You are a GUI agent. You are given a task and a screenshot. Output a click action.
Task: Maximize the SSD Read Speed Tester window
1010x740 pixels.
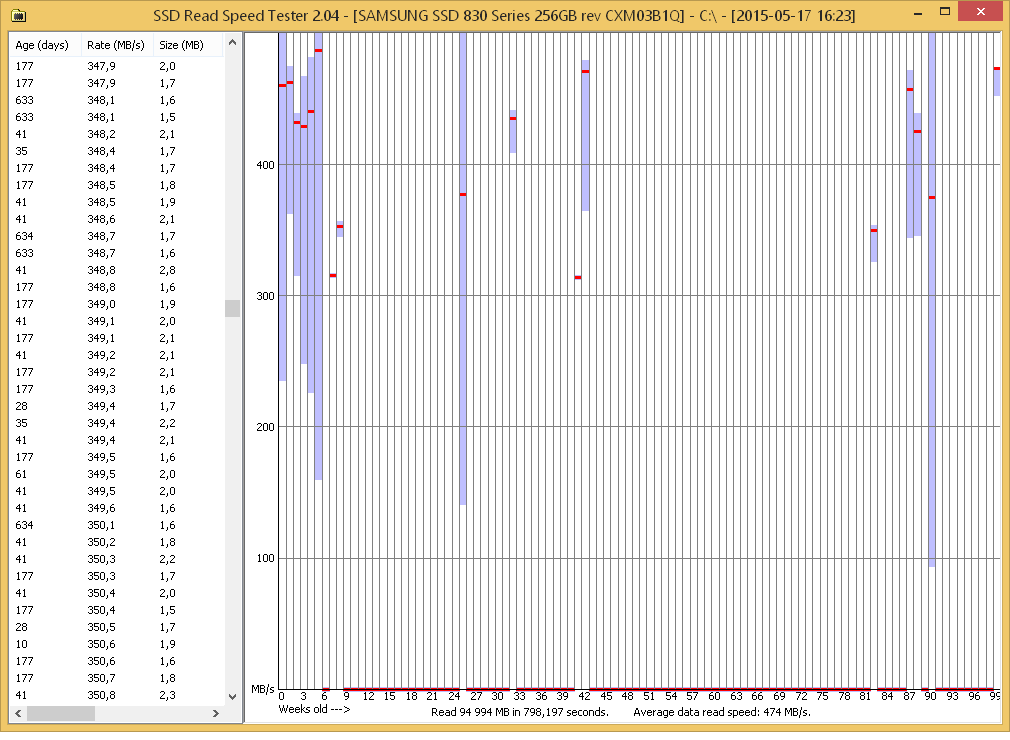(945, 12)
